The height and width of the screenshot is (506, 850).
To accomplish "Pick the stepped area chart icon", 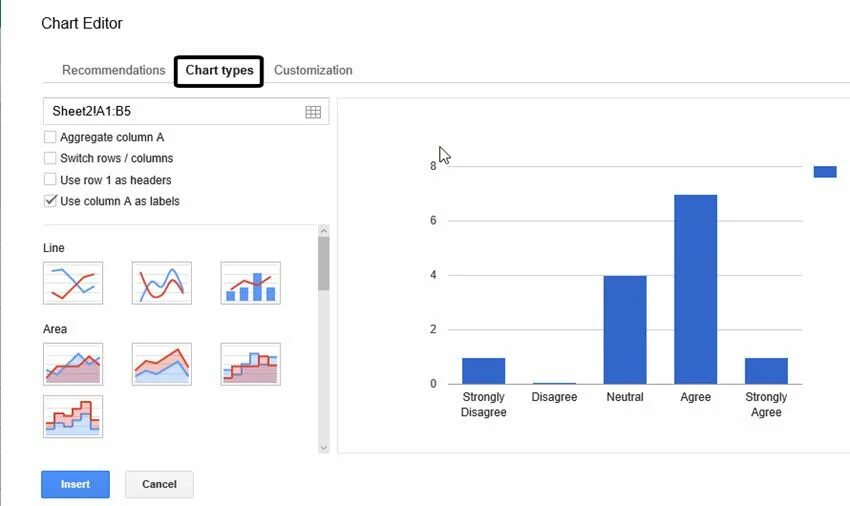I will (x=250, y=364).
